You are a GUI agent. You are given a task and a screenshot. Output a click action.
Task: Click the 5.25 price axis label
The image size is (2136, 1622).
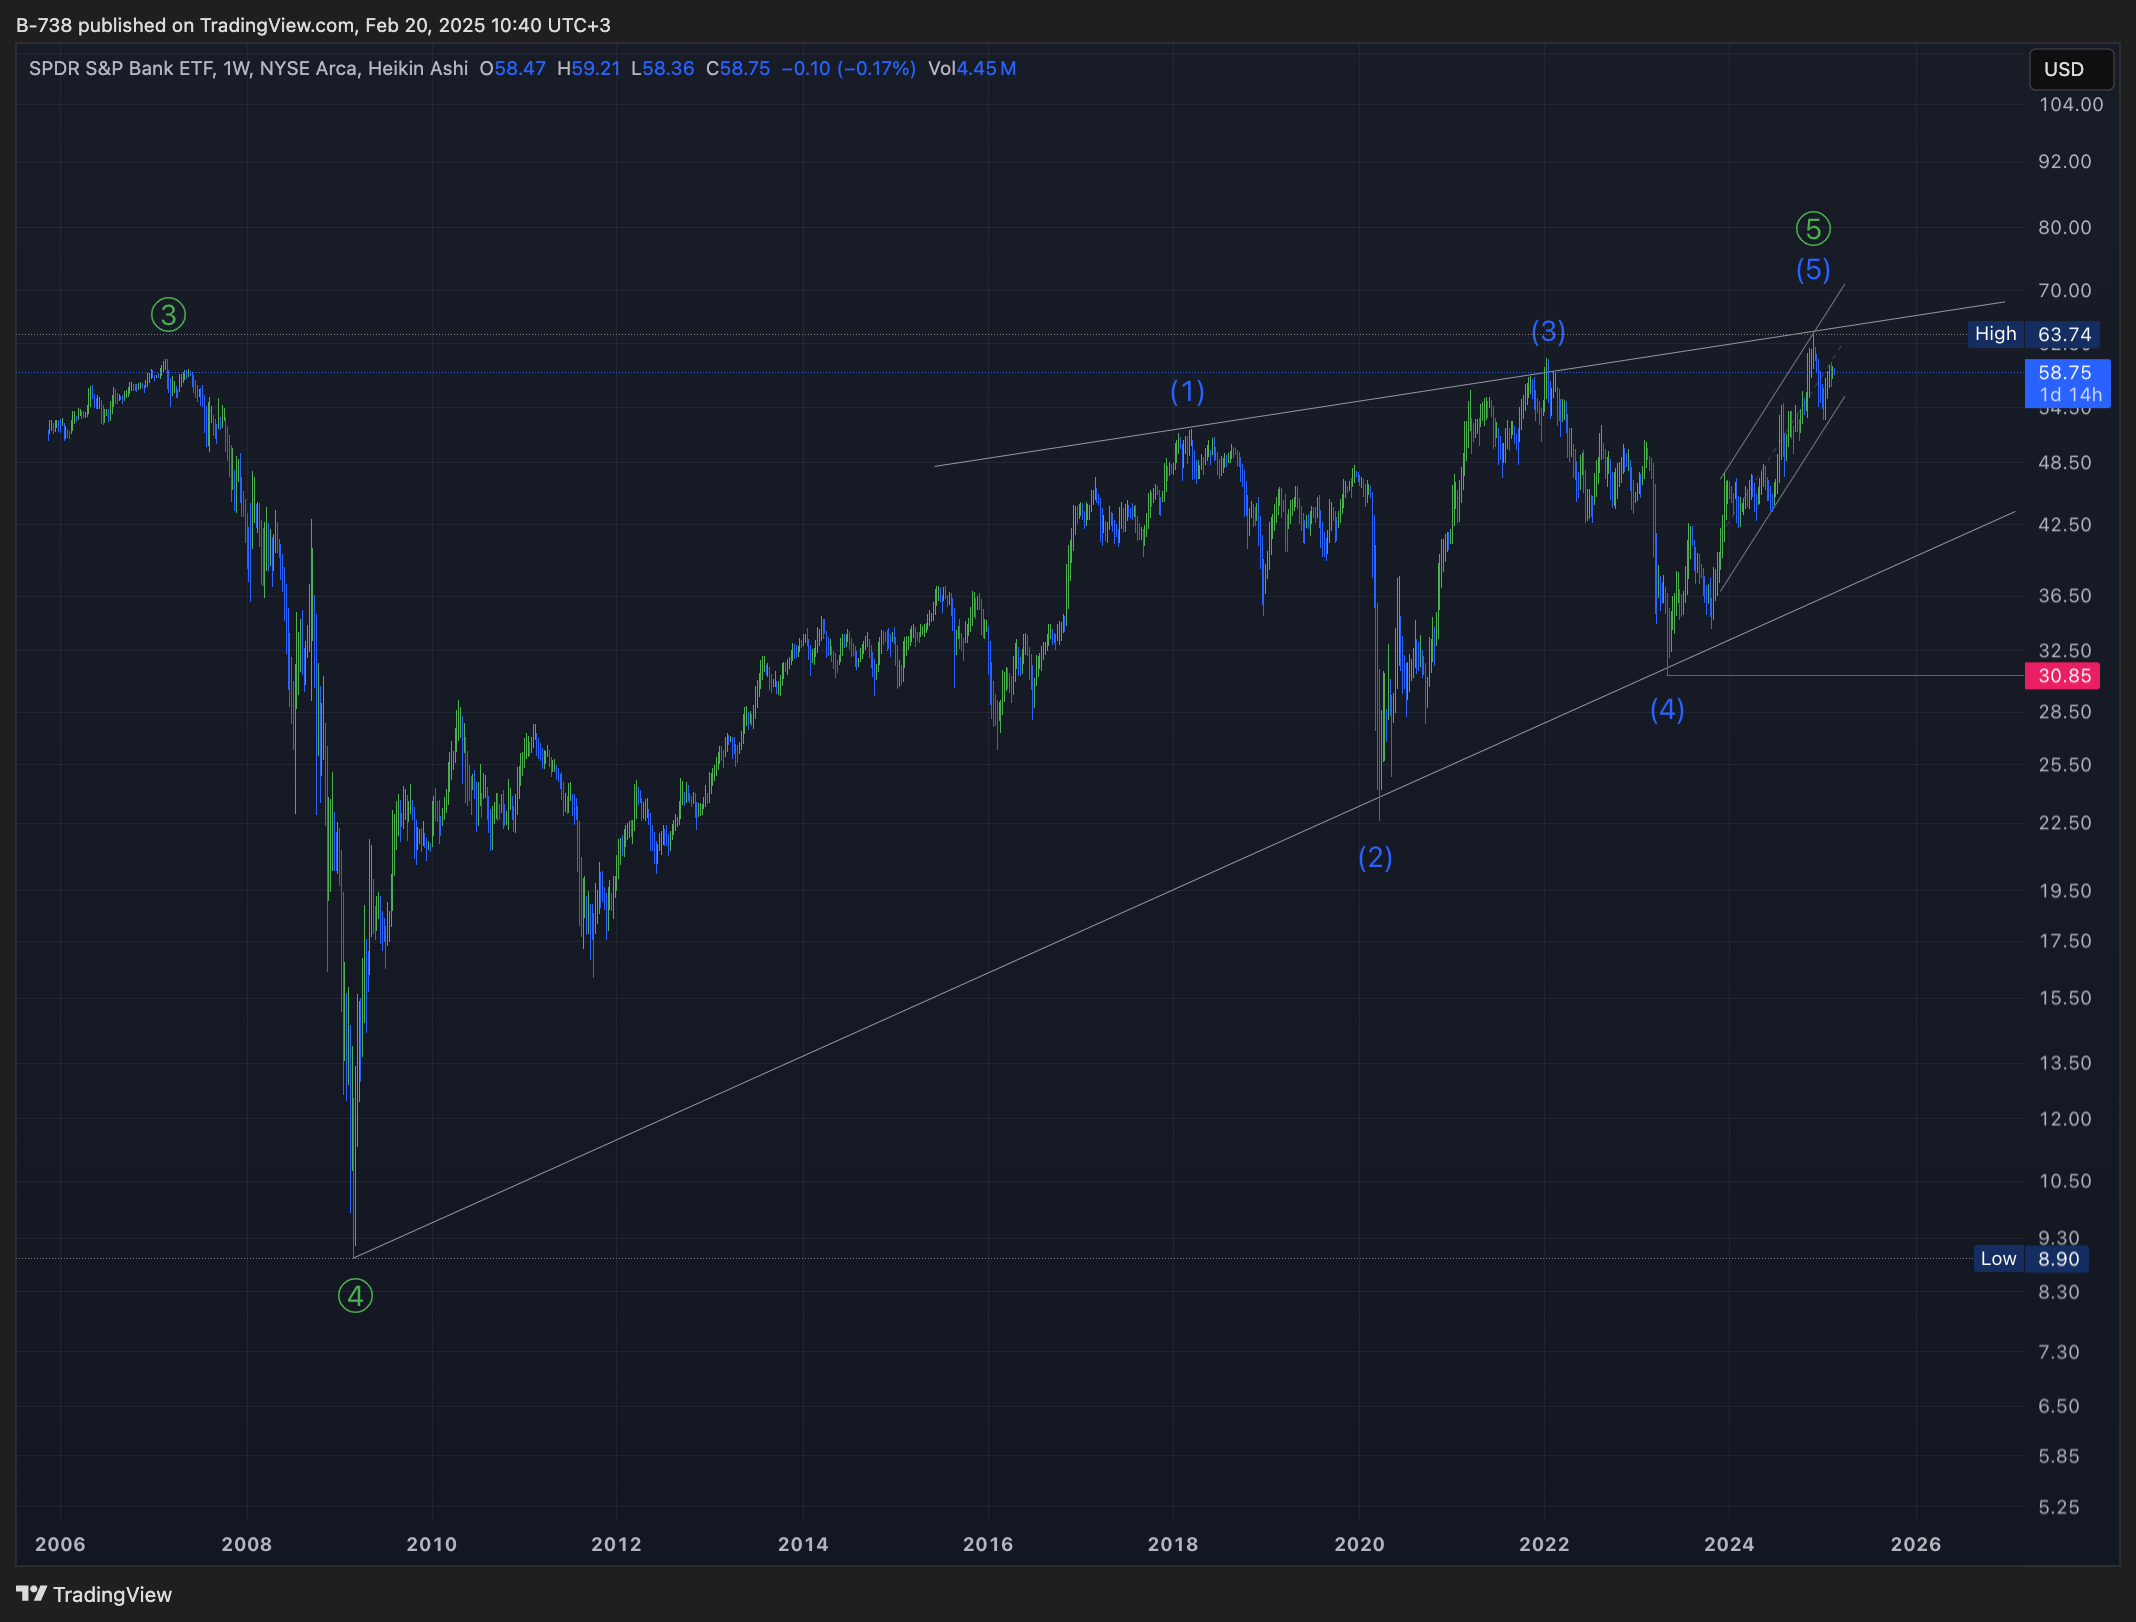click(2059, 1506)
